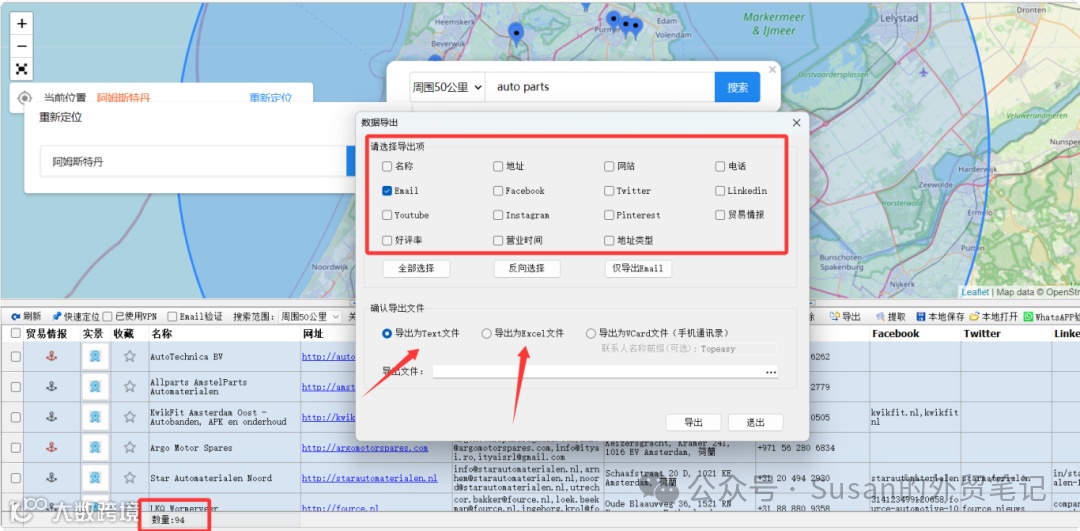This screenshot has height=531, width=1080.
Task: Toggle fullscreen map view icon
Action: point(22,69)
